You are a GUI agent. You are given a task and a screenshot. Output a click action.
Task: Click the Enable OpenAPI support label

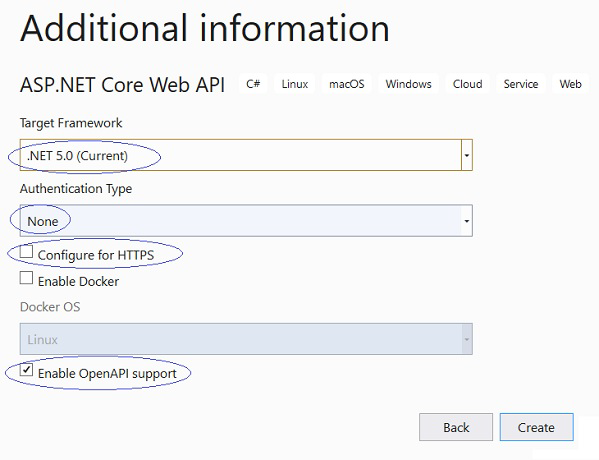[107, 374]
